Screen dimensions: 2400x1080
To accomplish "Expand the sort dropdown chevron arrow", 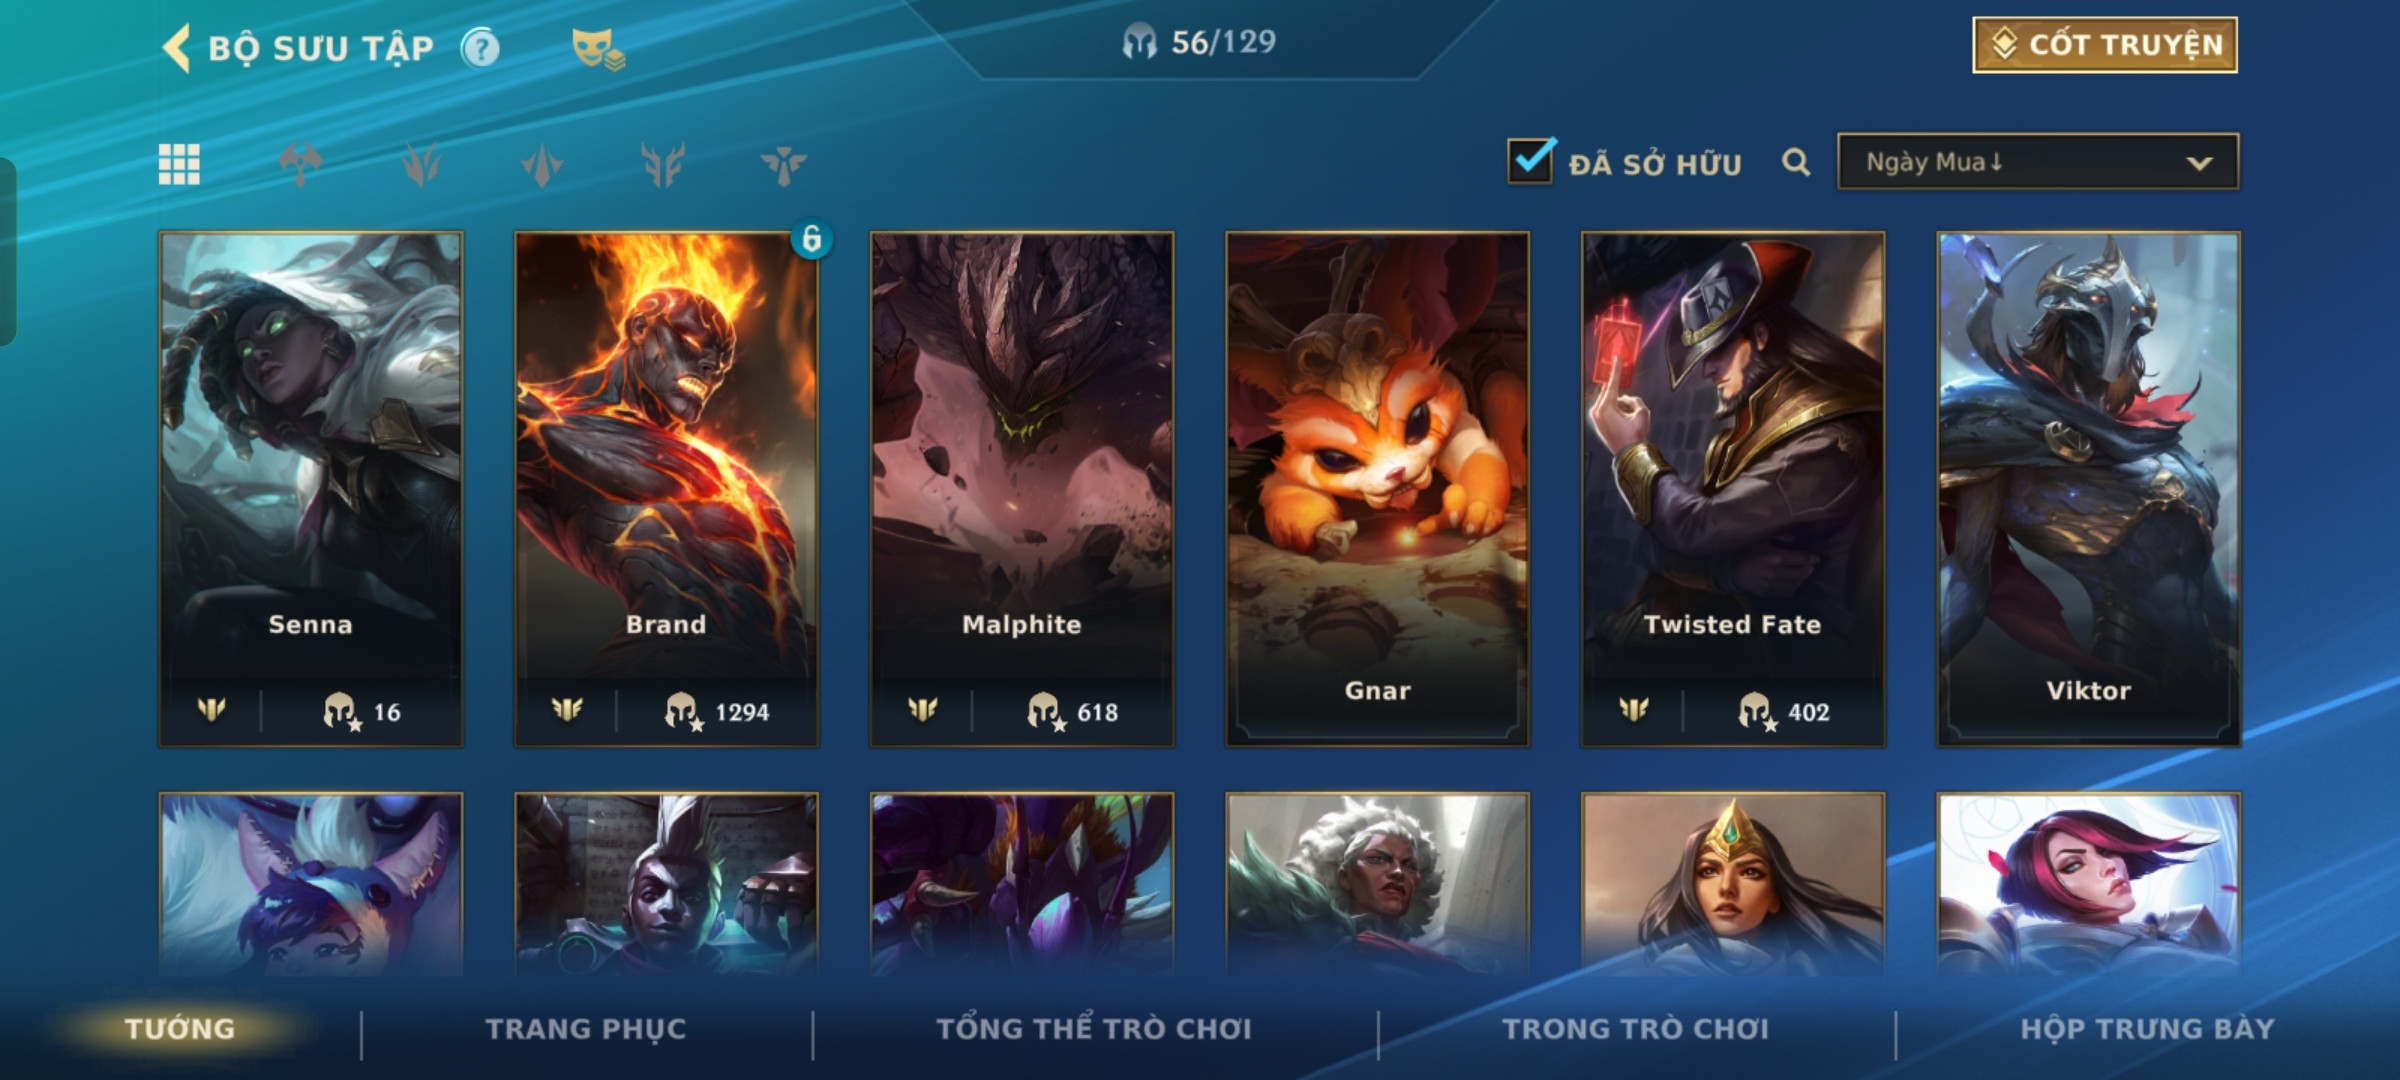I will click(x=2199, y=163).
